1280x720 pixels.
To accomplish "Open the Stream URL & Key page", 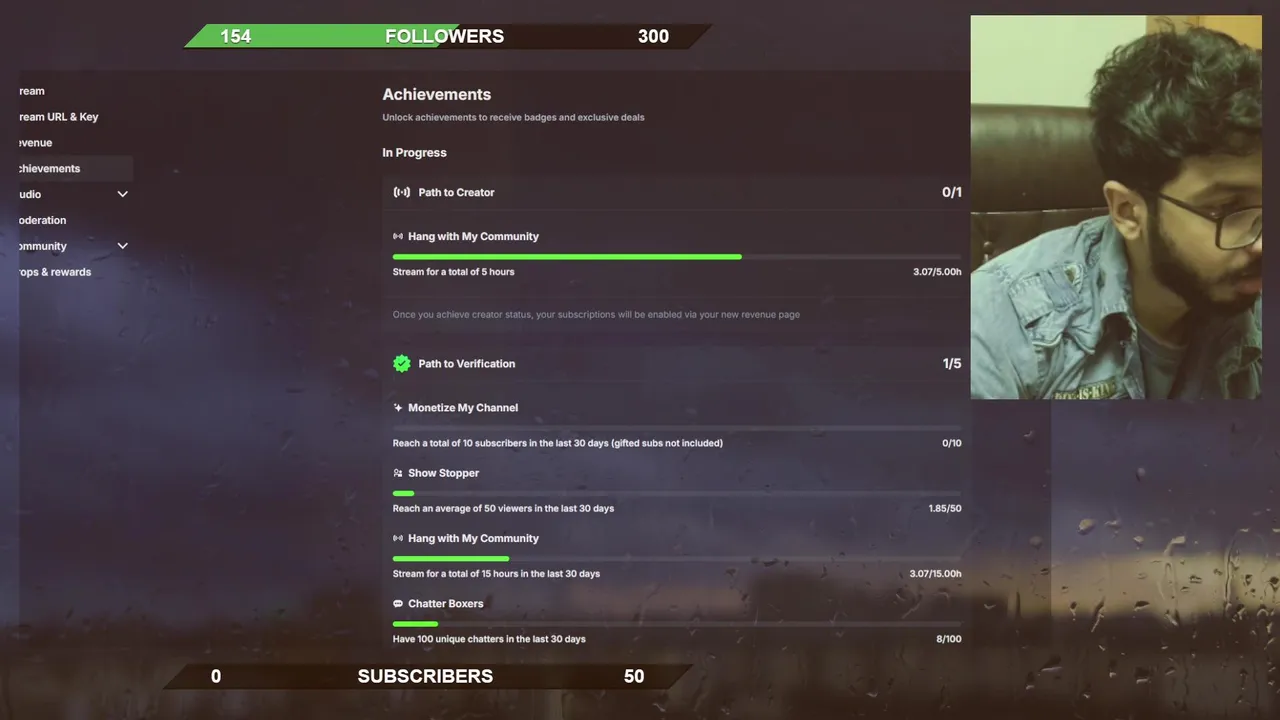I will coord(59,117).
